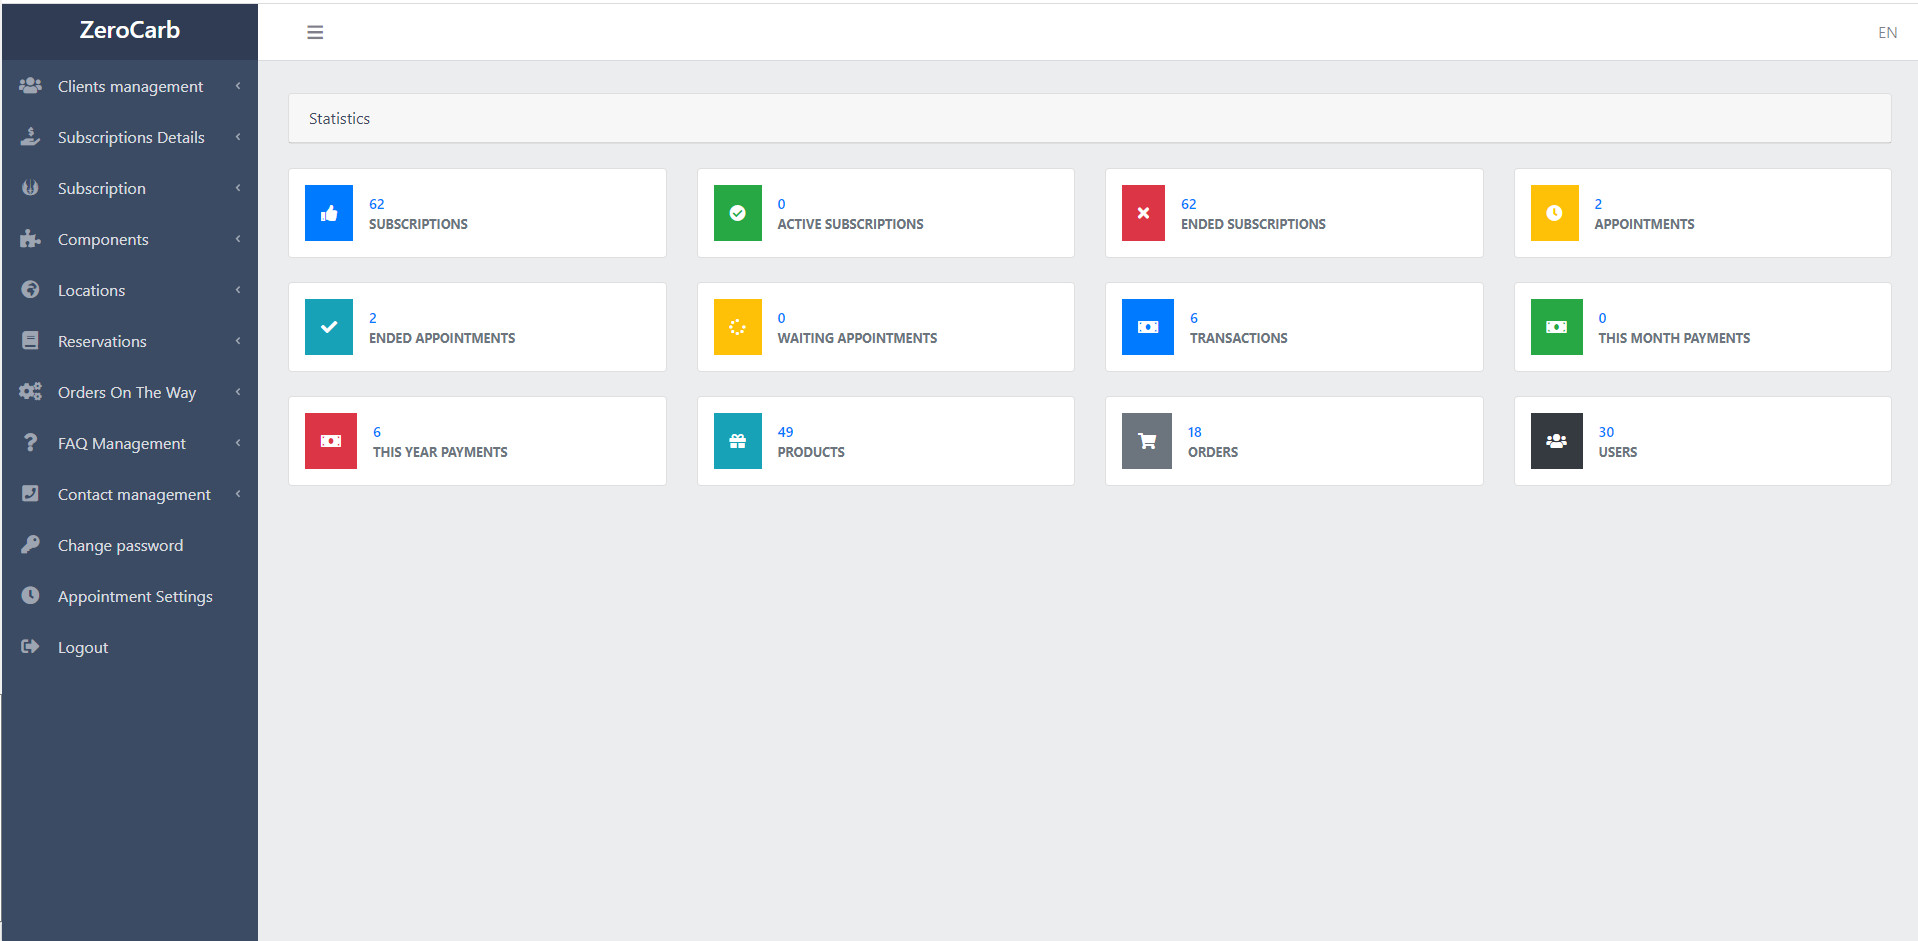Expand the Subscription menu chevron
The width and height of the screenshot is (1918, 941).
pos(237,187)
